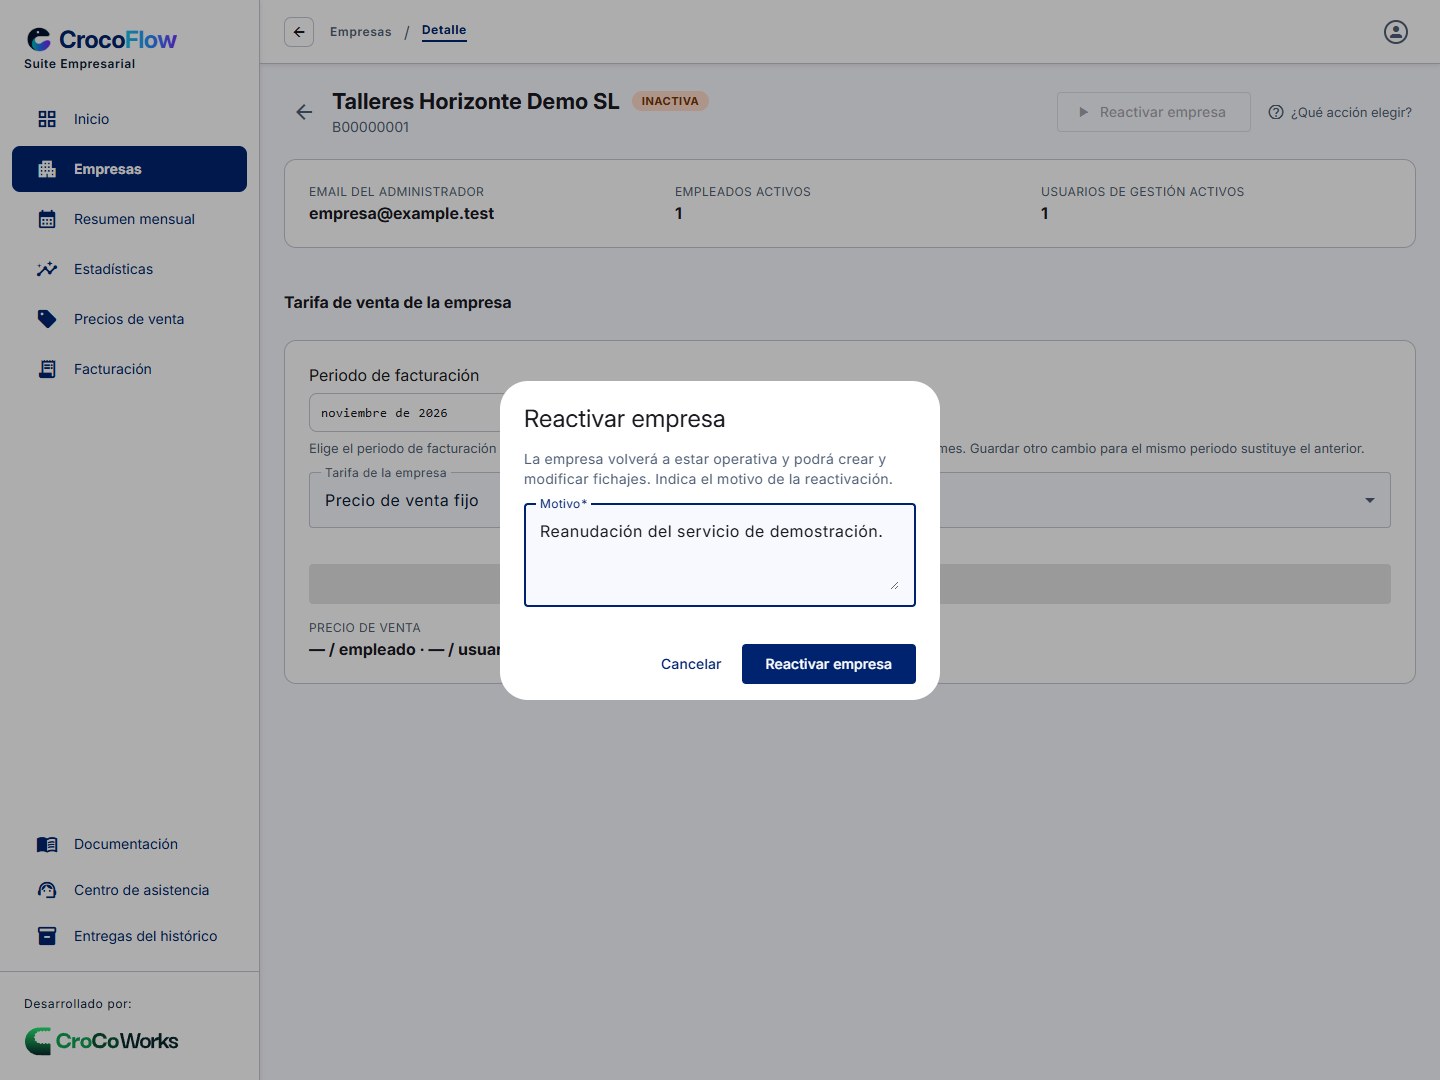Go to Centro de asistencia
Viewport: 1440px width, 1080px height.
129,890
